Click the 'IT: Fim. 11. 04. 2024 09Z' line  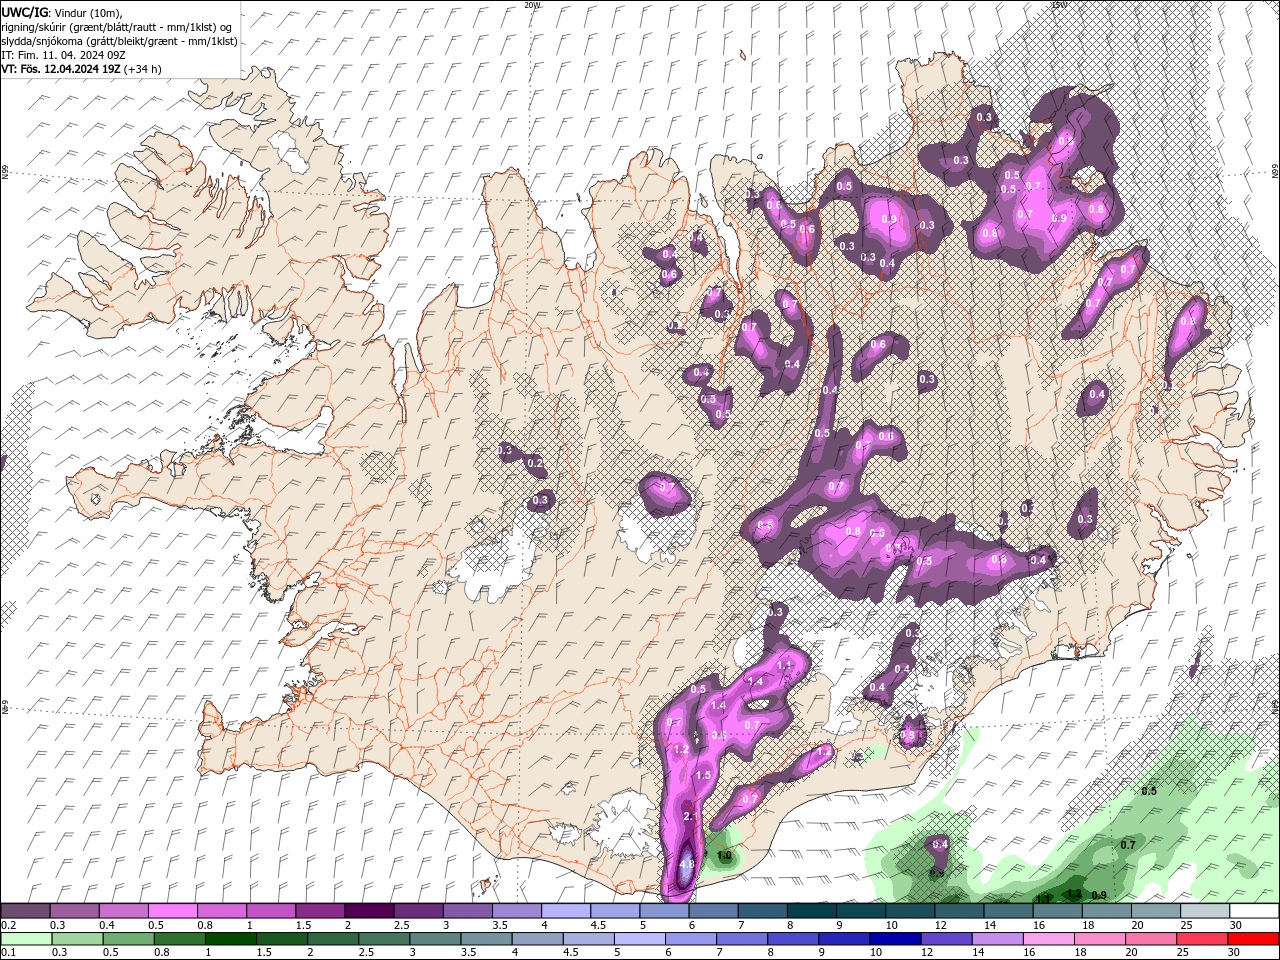point(63,55)
